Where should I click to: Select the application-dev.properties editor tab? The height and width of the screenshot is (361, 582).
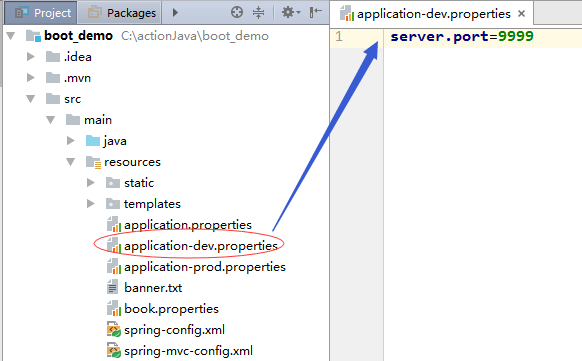click(432, 14)
